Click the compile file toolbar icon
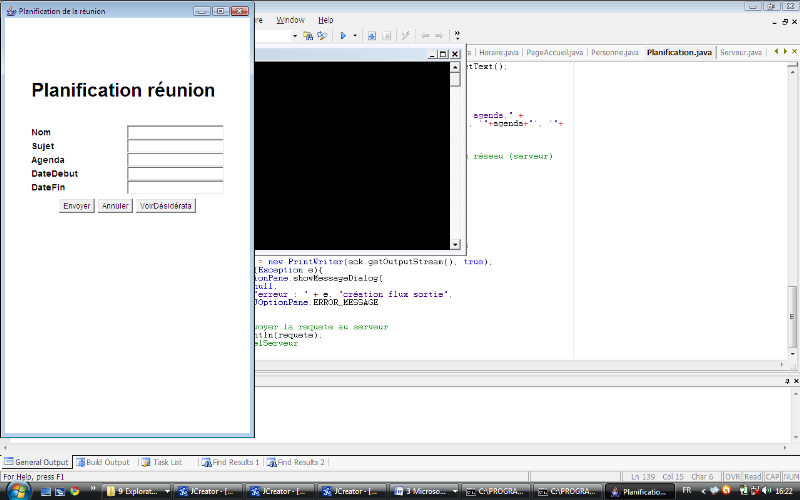The width and height of the screenshot is (800, 500). [371, 35]
